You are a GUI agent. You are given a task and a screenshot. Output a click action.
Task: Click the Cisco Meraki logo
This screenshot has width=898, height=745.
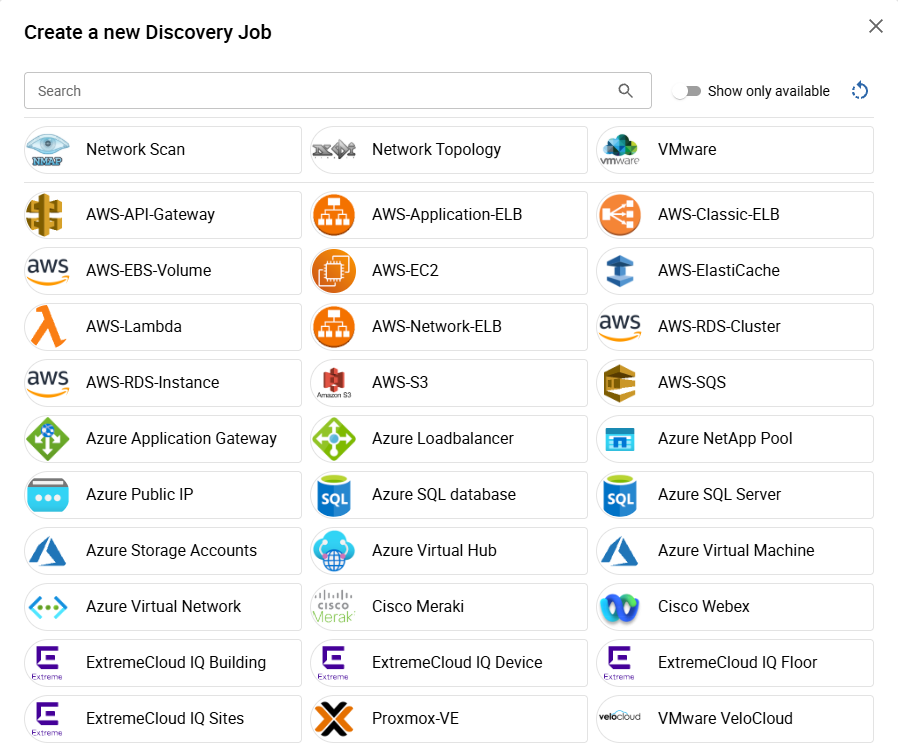click(x=334, y=608)
